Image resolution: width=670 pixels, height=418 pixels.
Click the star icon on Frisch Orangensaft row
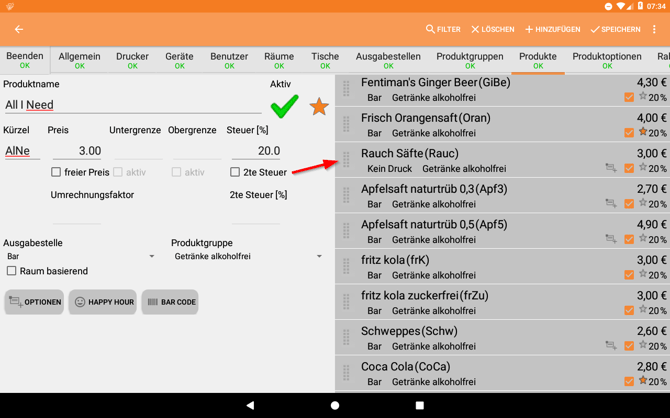[643, 132]
